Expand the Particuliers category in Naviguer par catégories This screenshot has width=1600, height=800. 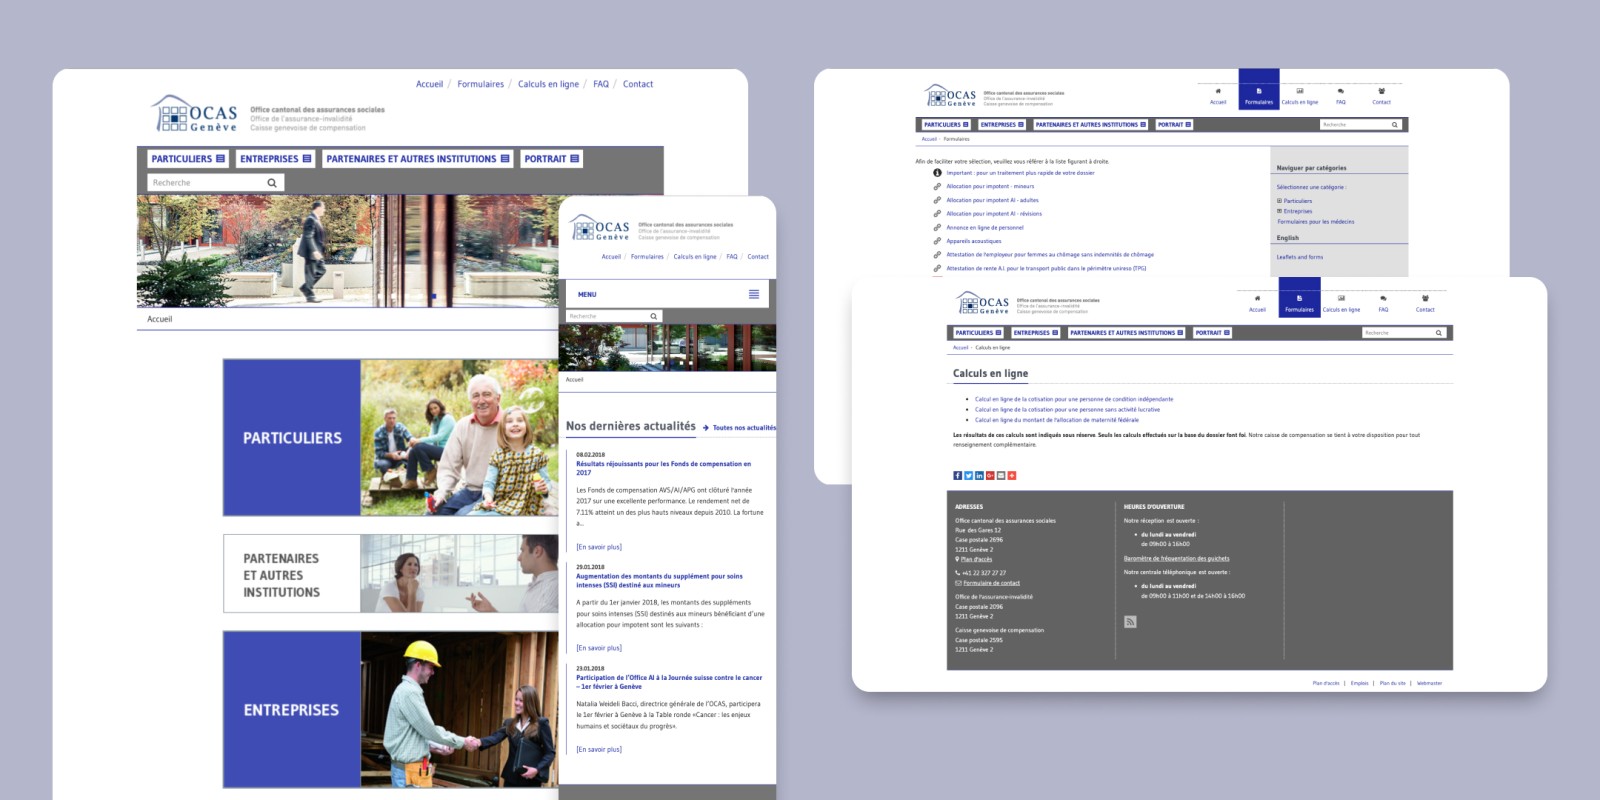1279,201
